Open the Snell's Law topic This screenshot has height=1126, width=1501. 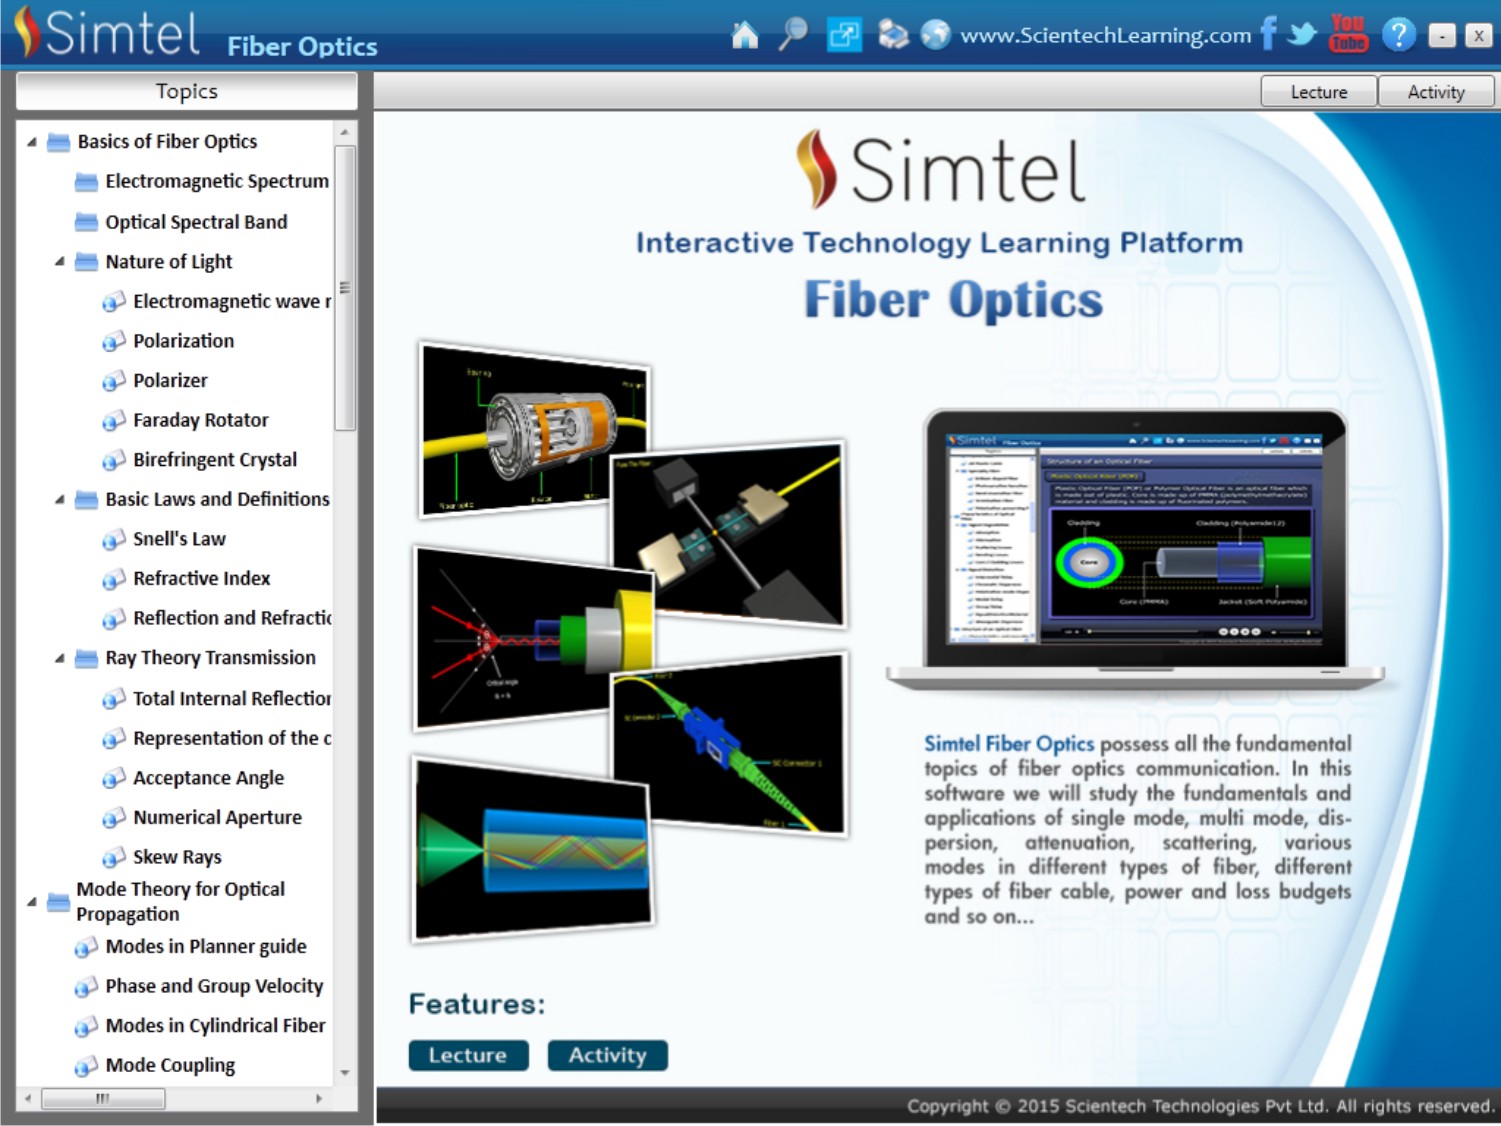[179, 539]
